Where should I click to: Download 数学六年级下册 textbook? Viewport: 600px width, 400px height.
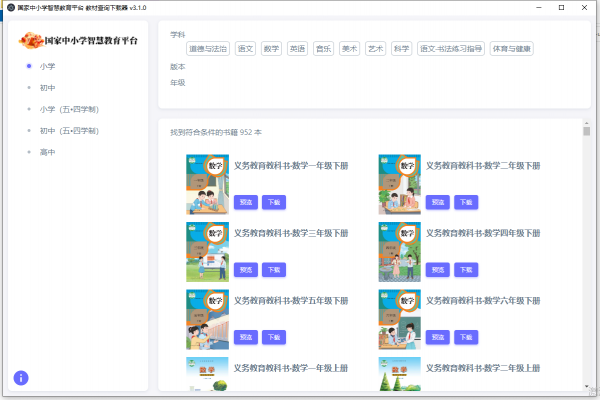coord(466,337)
